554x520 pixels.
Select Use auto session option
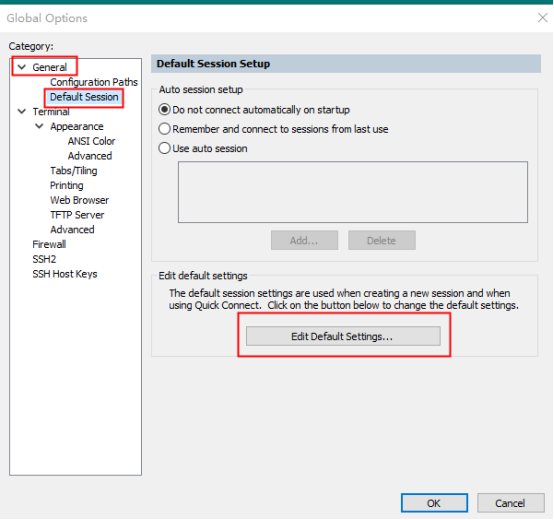[203, 148]
